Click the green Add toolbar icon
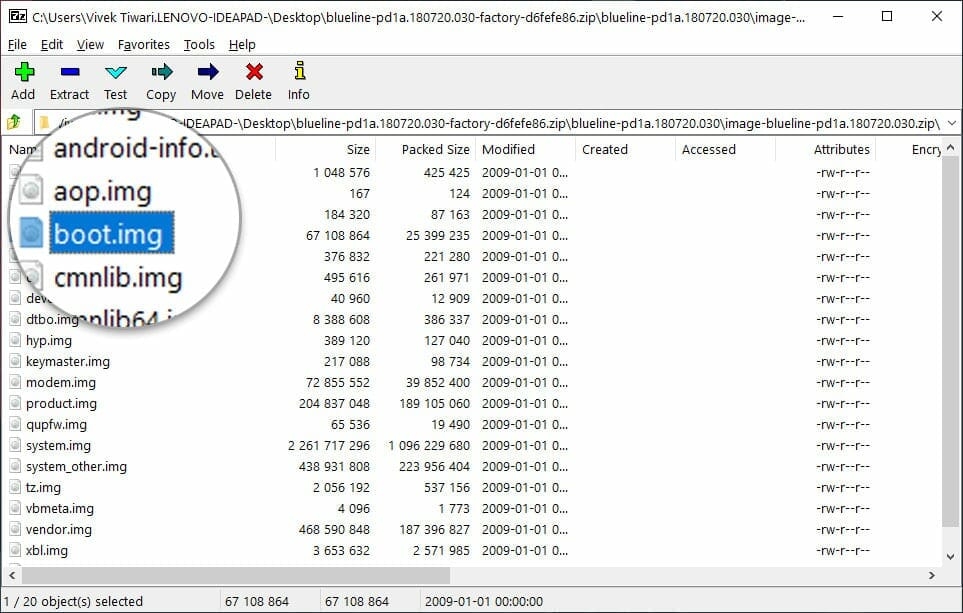 (x=23, y=80)
